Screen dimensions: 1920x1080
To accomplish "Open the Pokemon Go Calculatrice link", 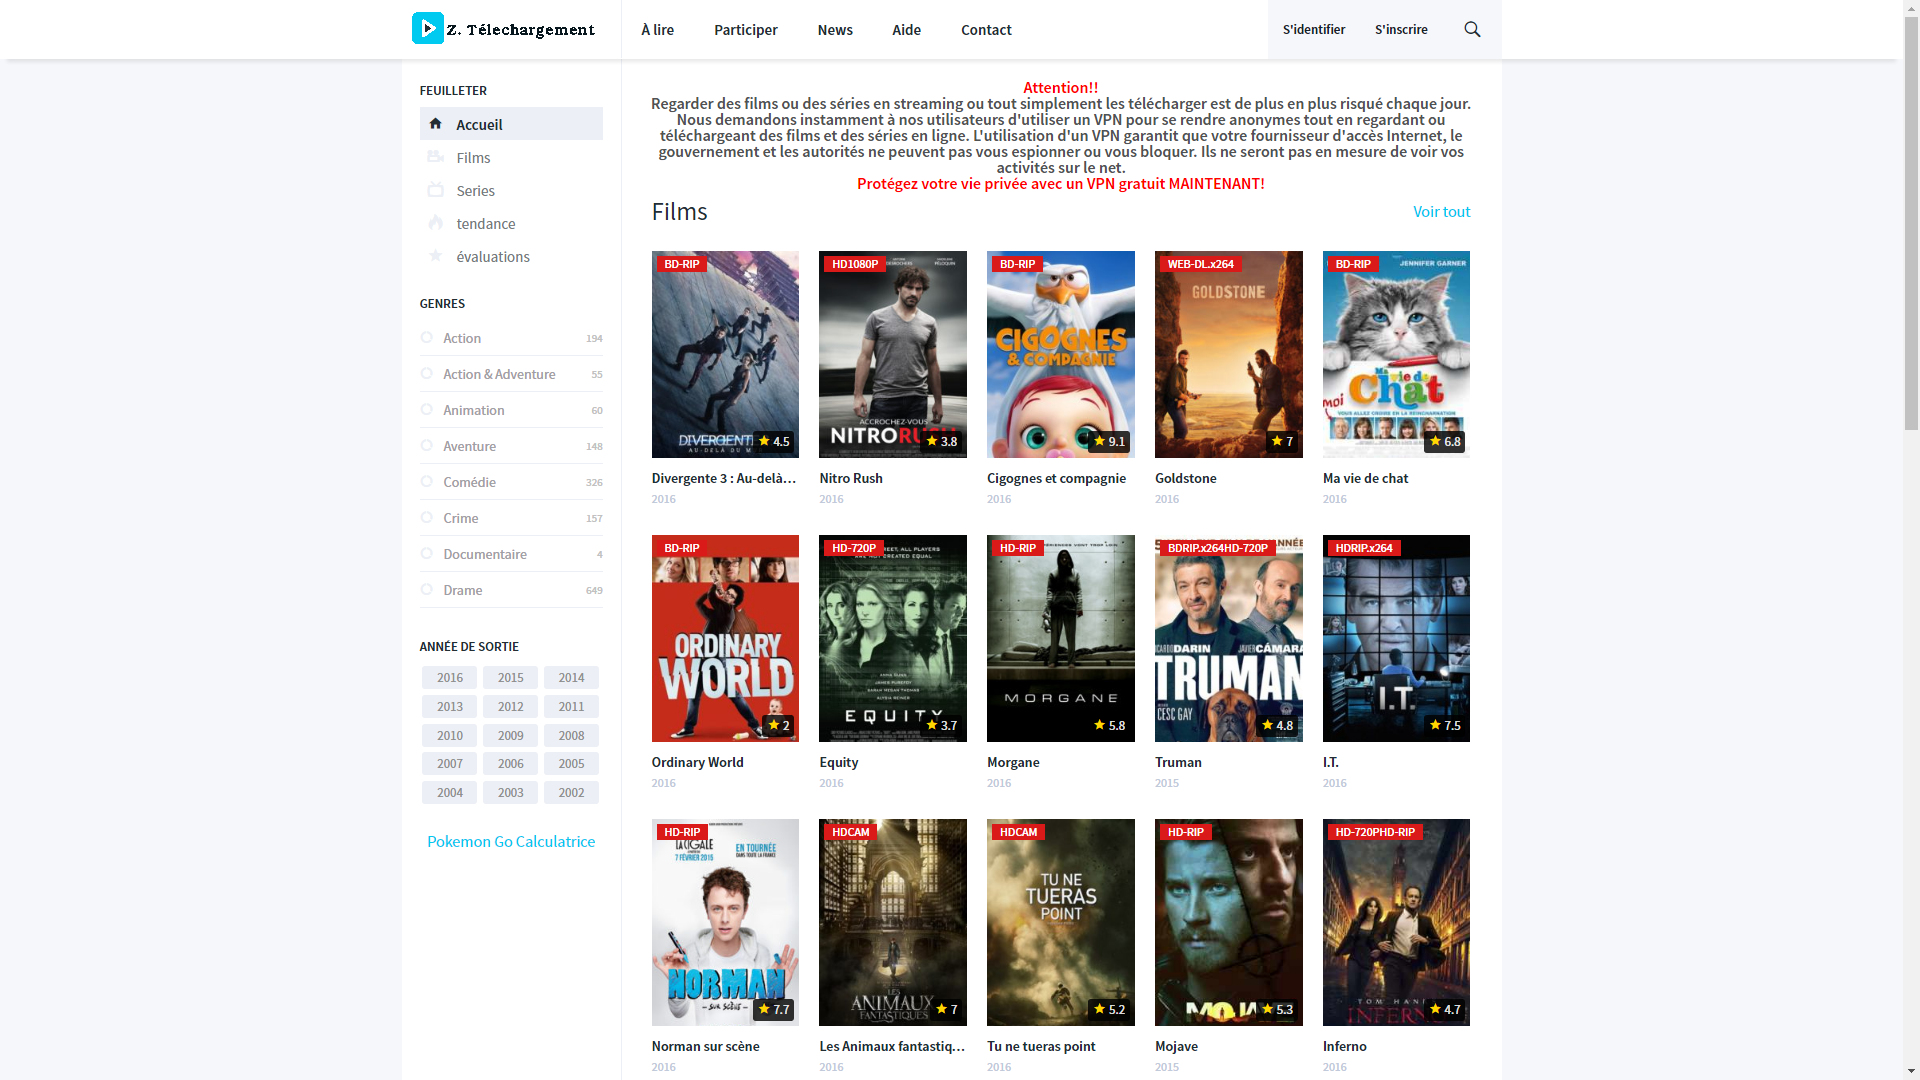I will 511,841.
